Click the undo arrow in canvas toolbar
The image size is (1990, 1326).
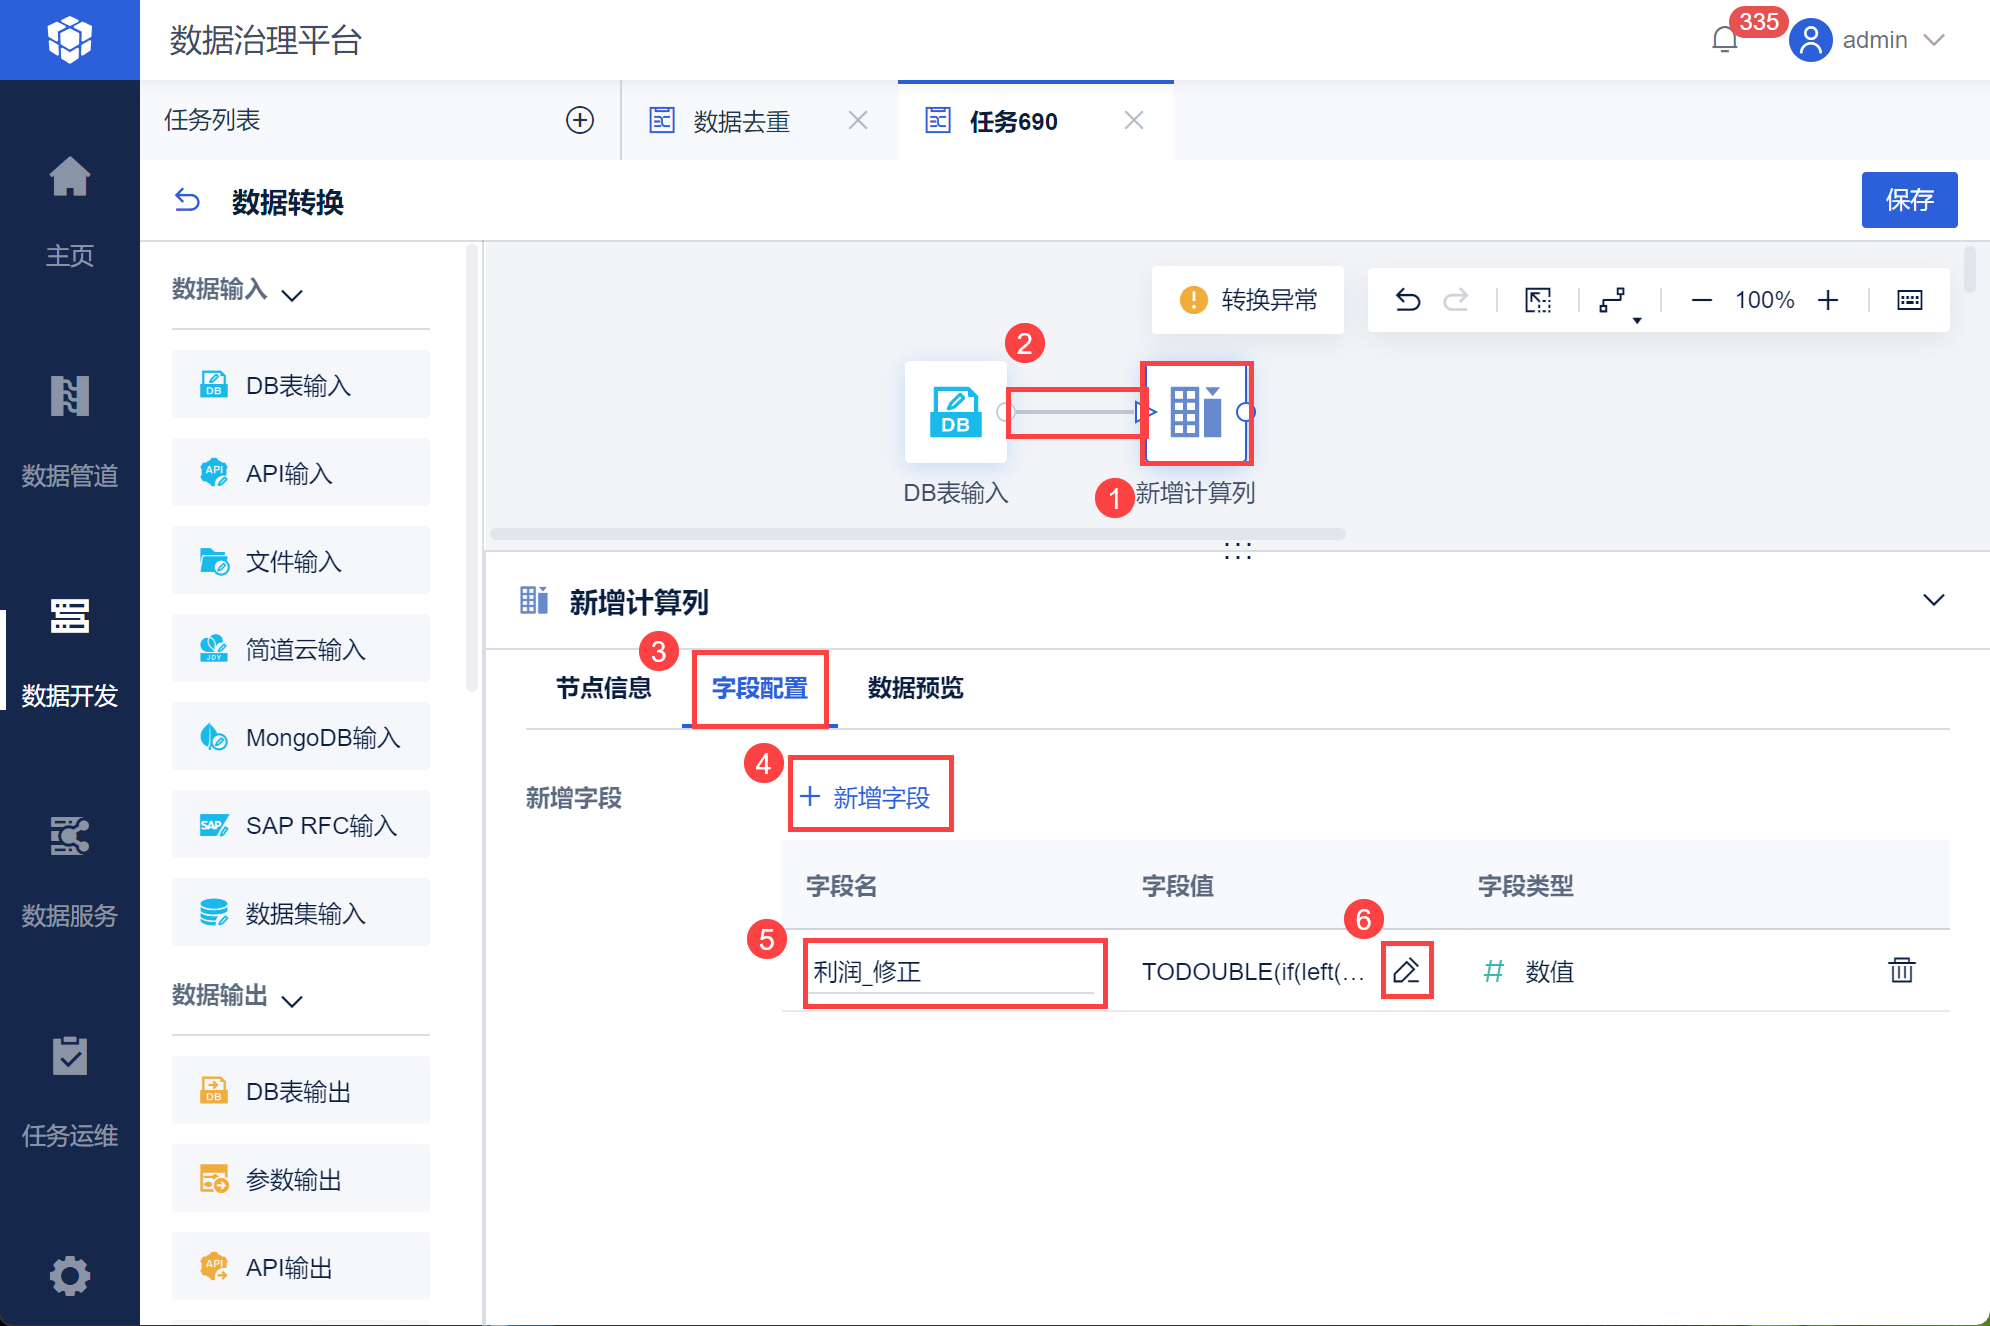1408,300
